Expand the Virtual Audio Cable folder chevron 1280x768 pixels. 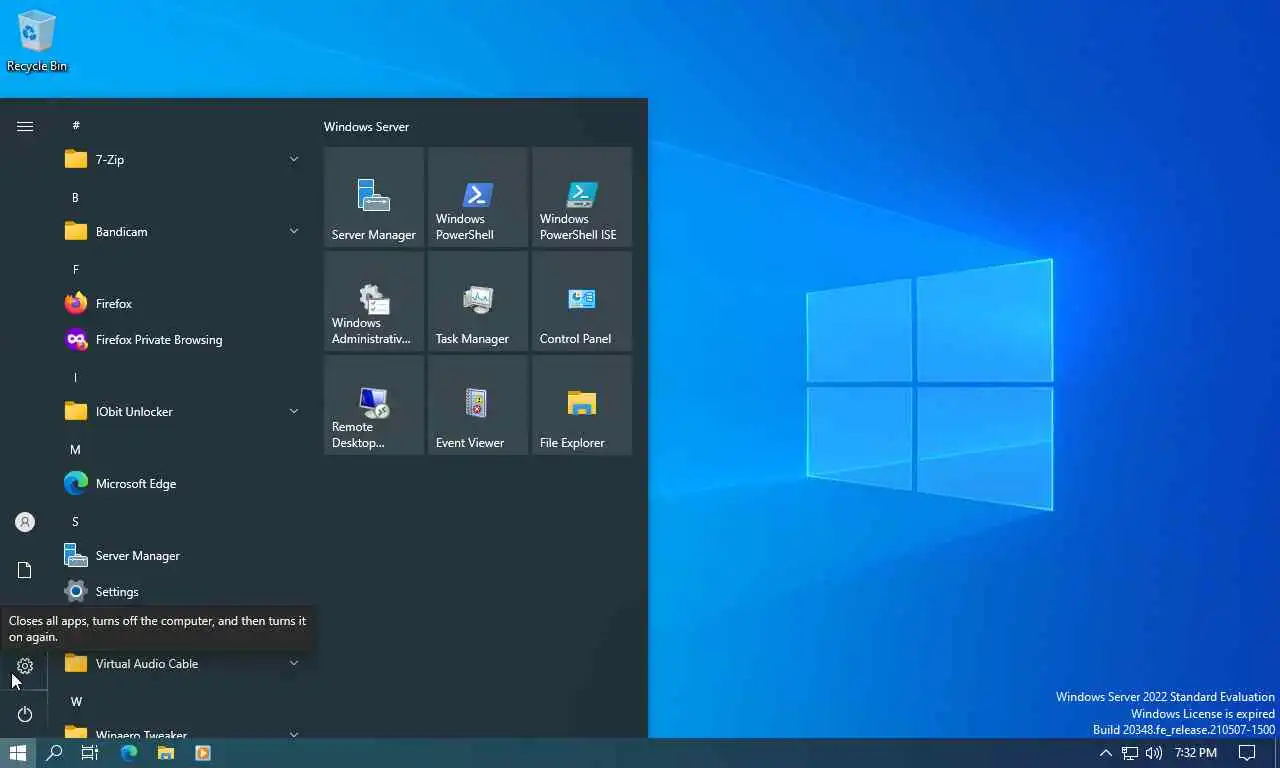pos(294,663)
